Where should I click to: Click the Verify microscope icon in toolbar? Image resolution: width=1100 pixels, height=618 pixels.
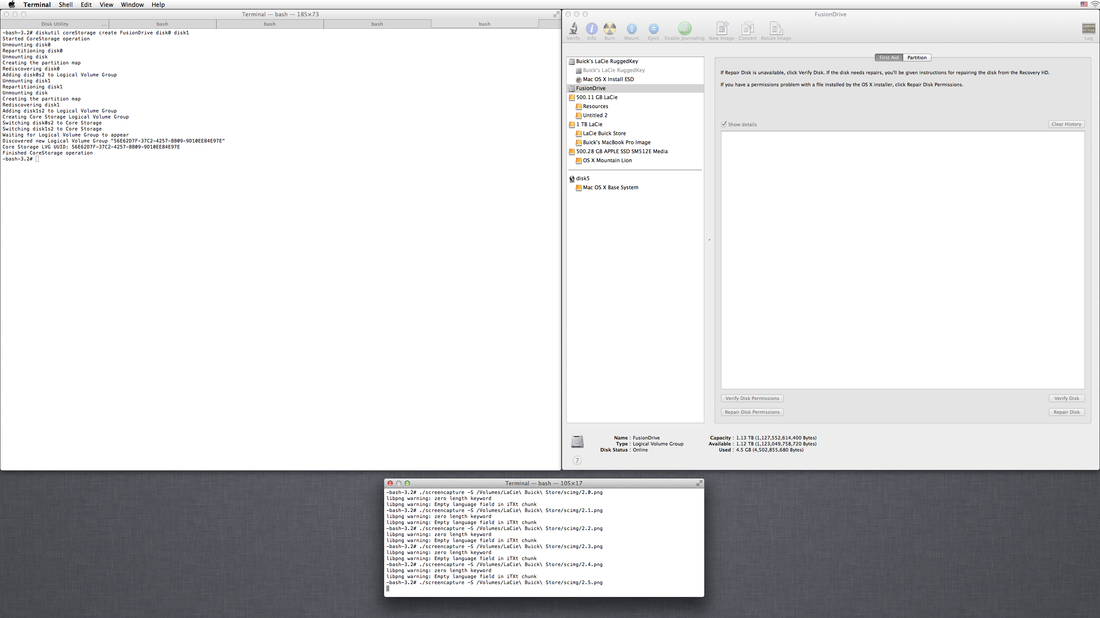pos(573,30)
